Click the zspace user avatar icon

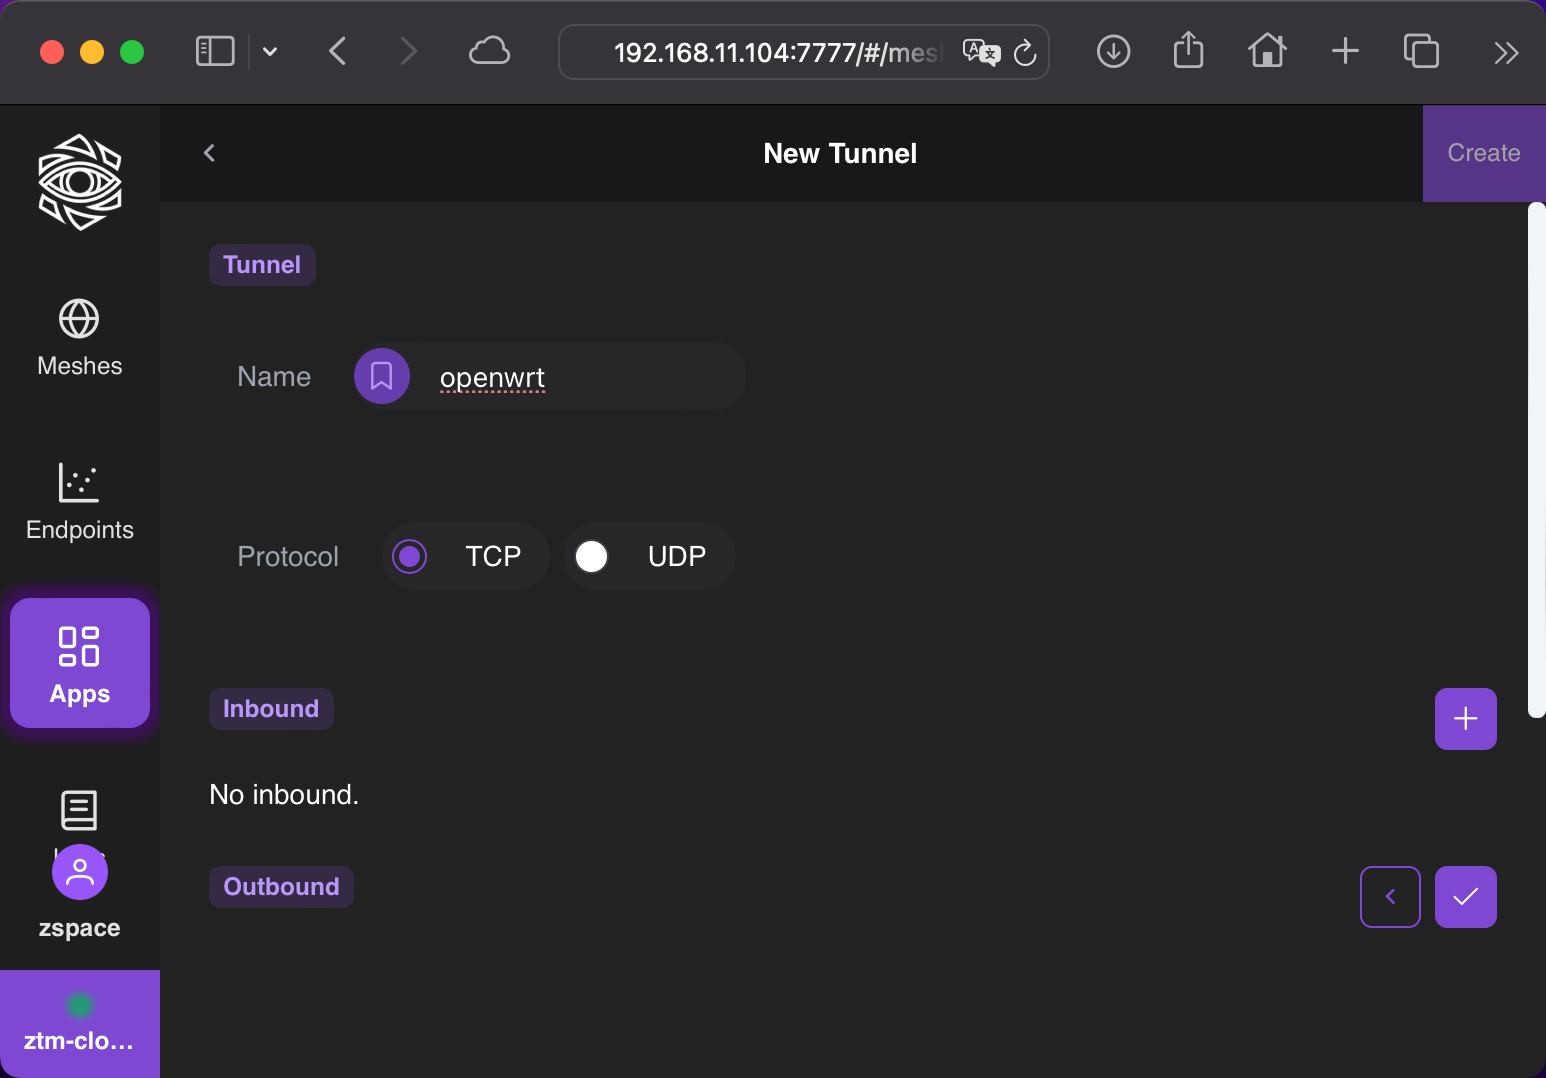tap(80, 872)
